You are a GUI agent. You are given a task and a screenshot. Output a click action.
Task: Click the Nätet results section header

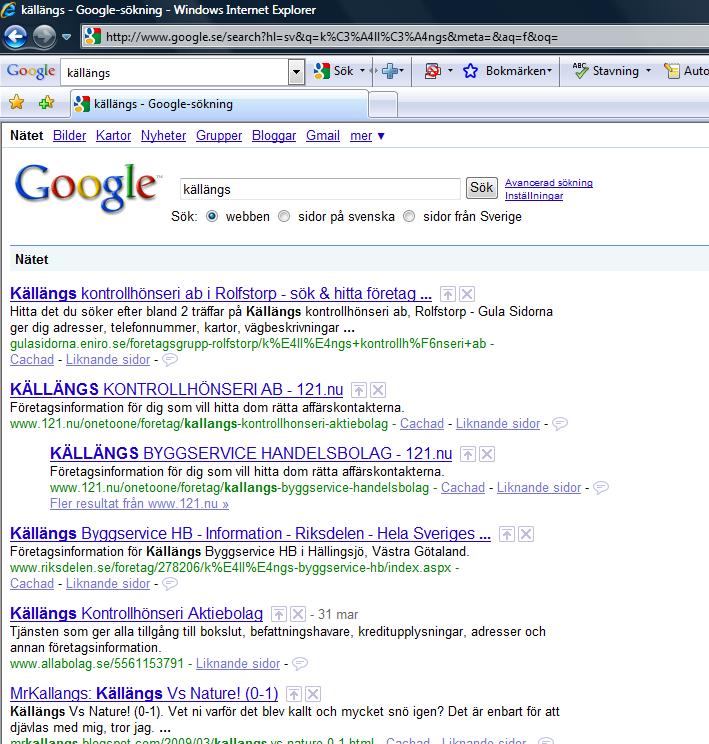coord(32,260)
